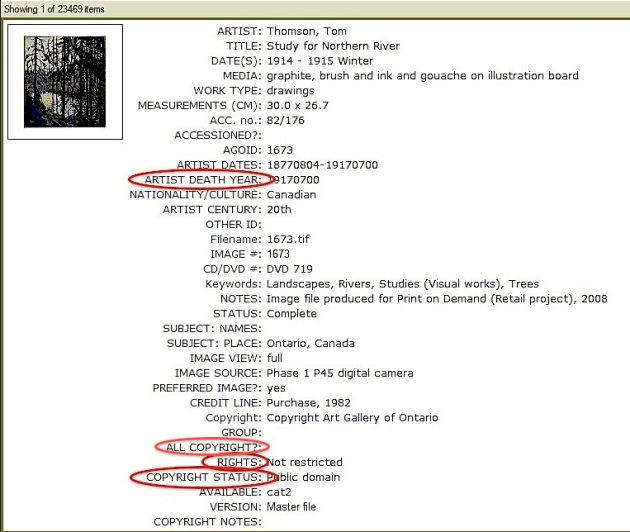
Task: Click the CD/DVD value DVD 719
Action: [291, 269]
